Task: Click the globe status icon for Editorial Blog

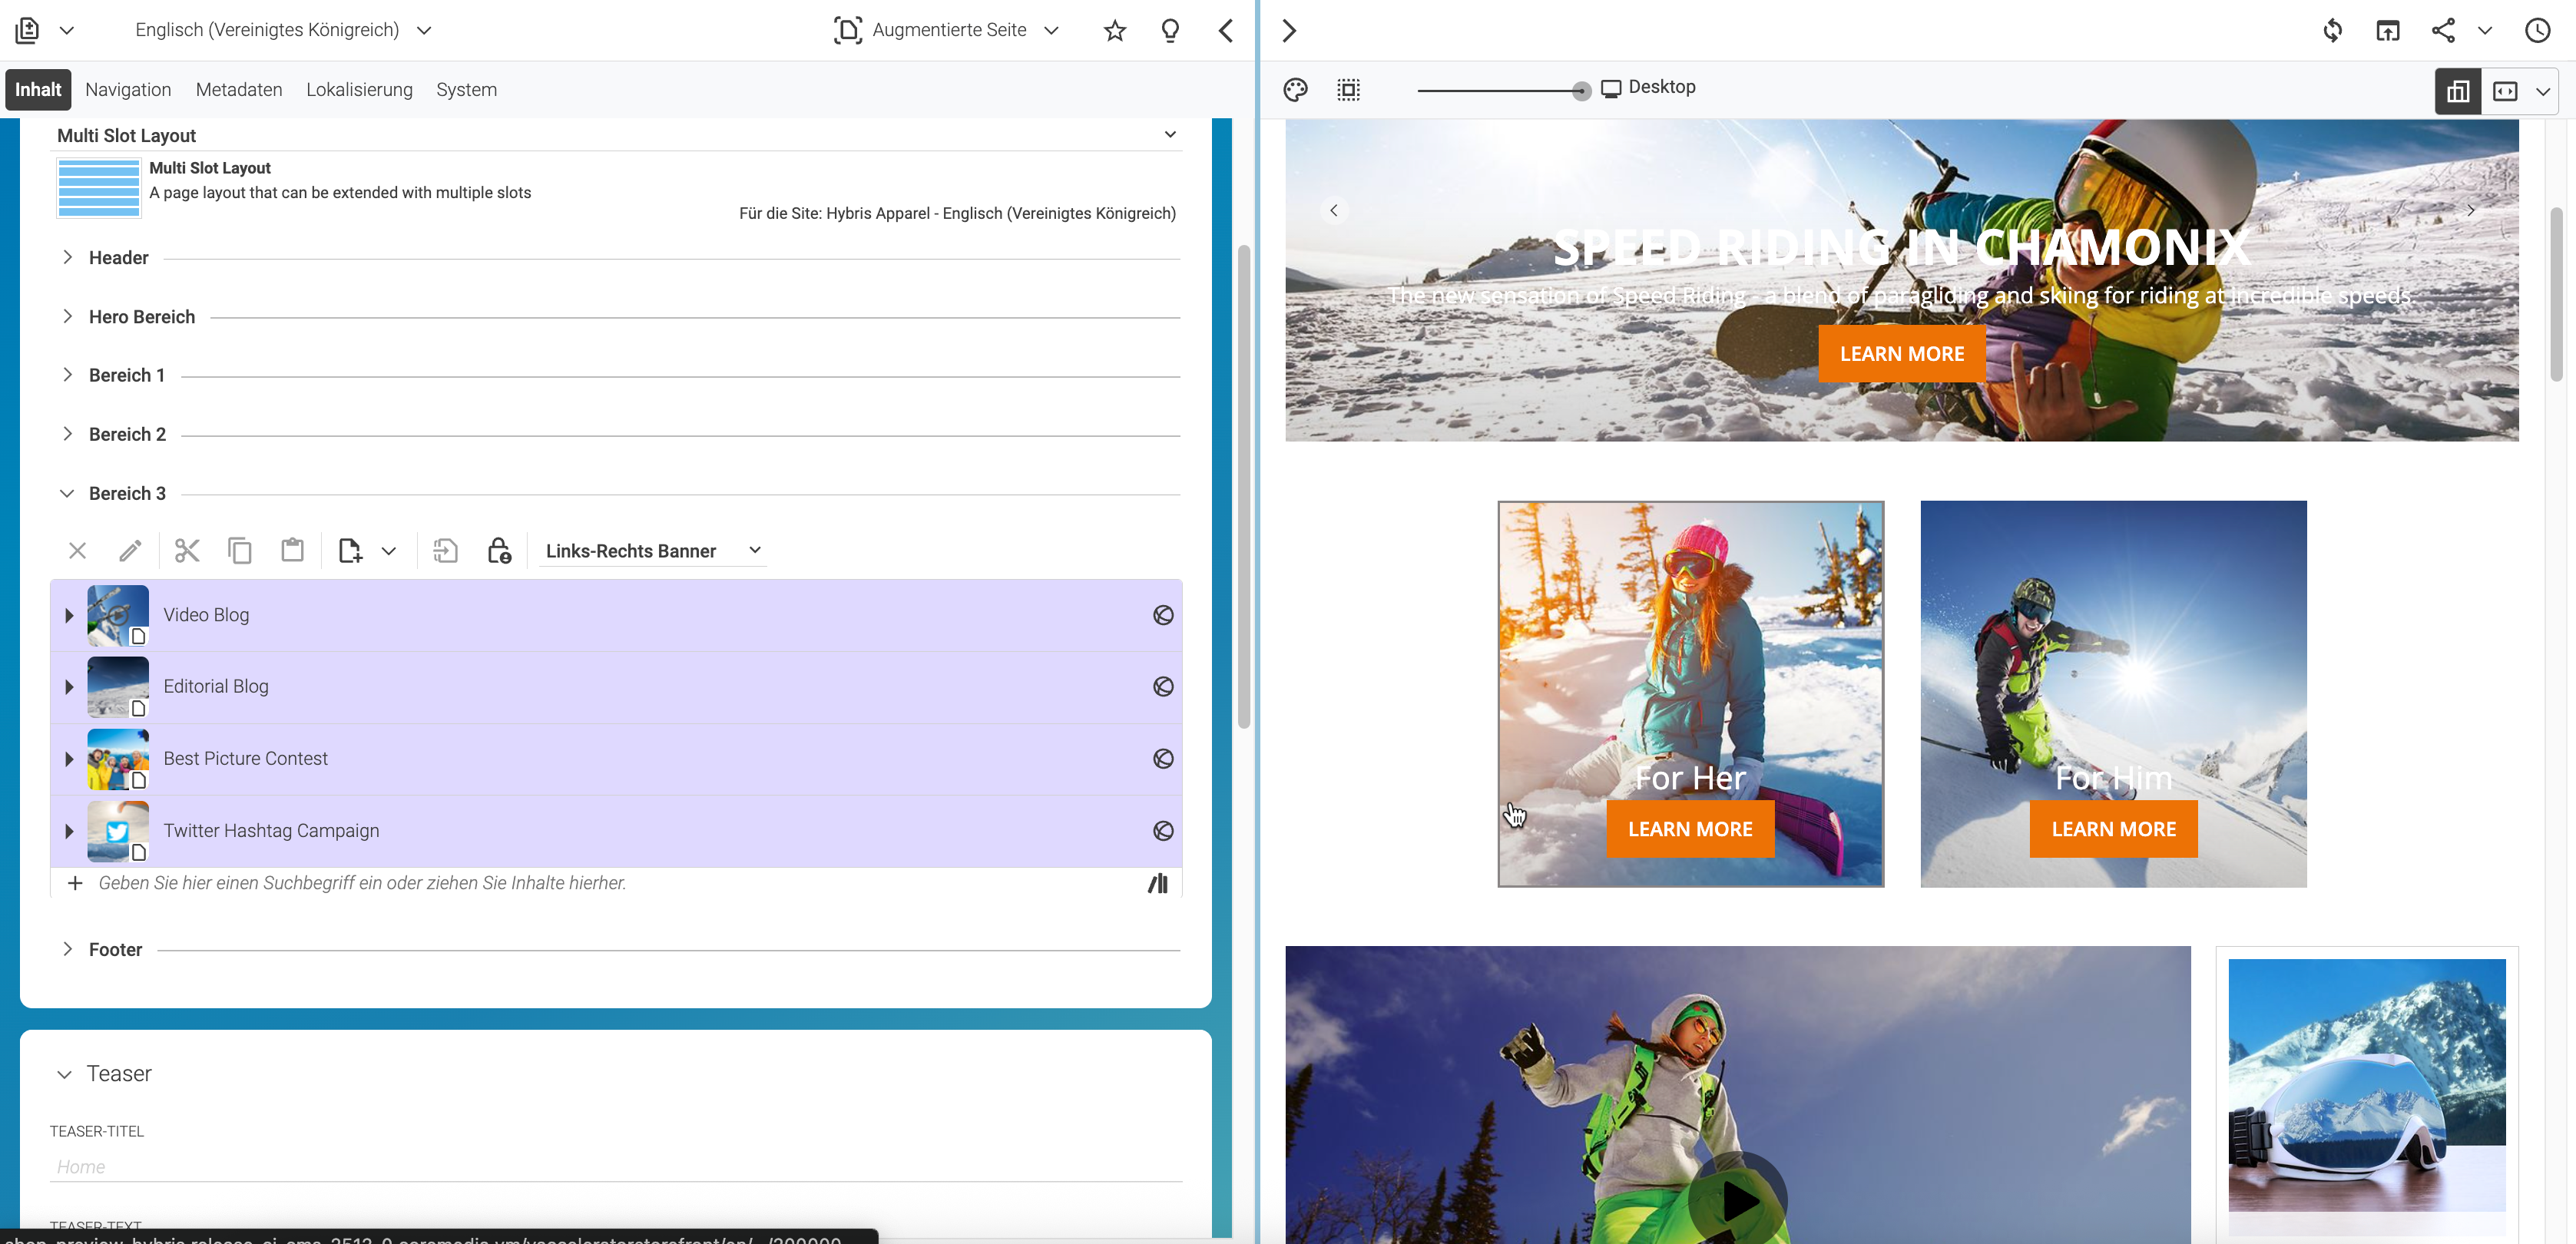Action: (x=1163, y=686)
